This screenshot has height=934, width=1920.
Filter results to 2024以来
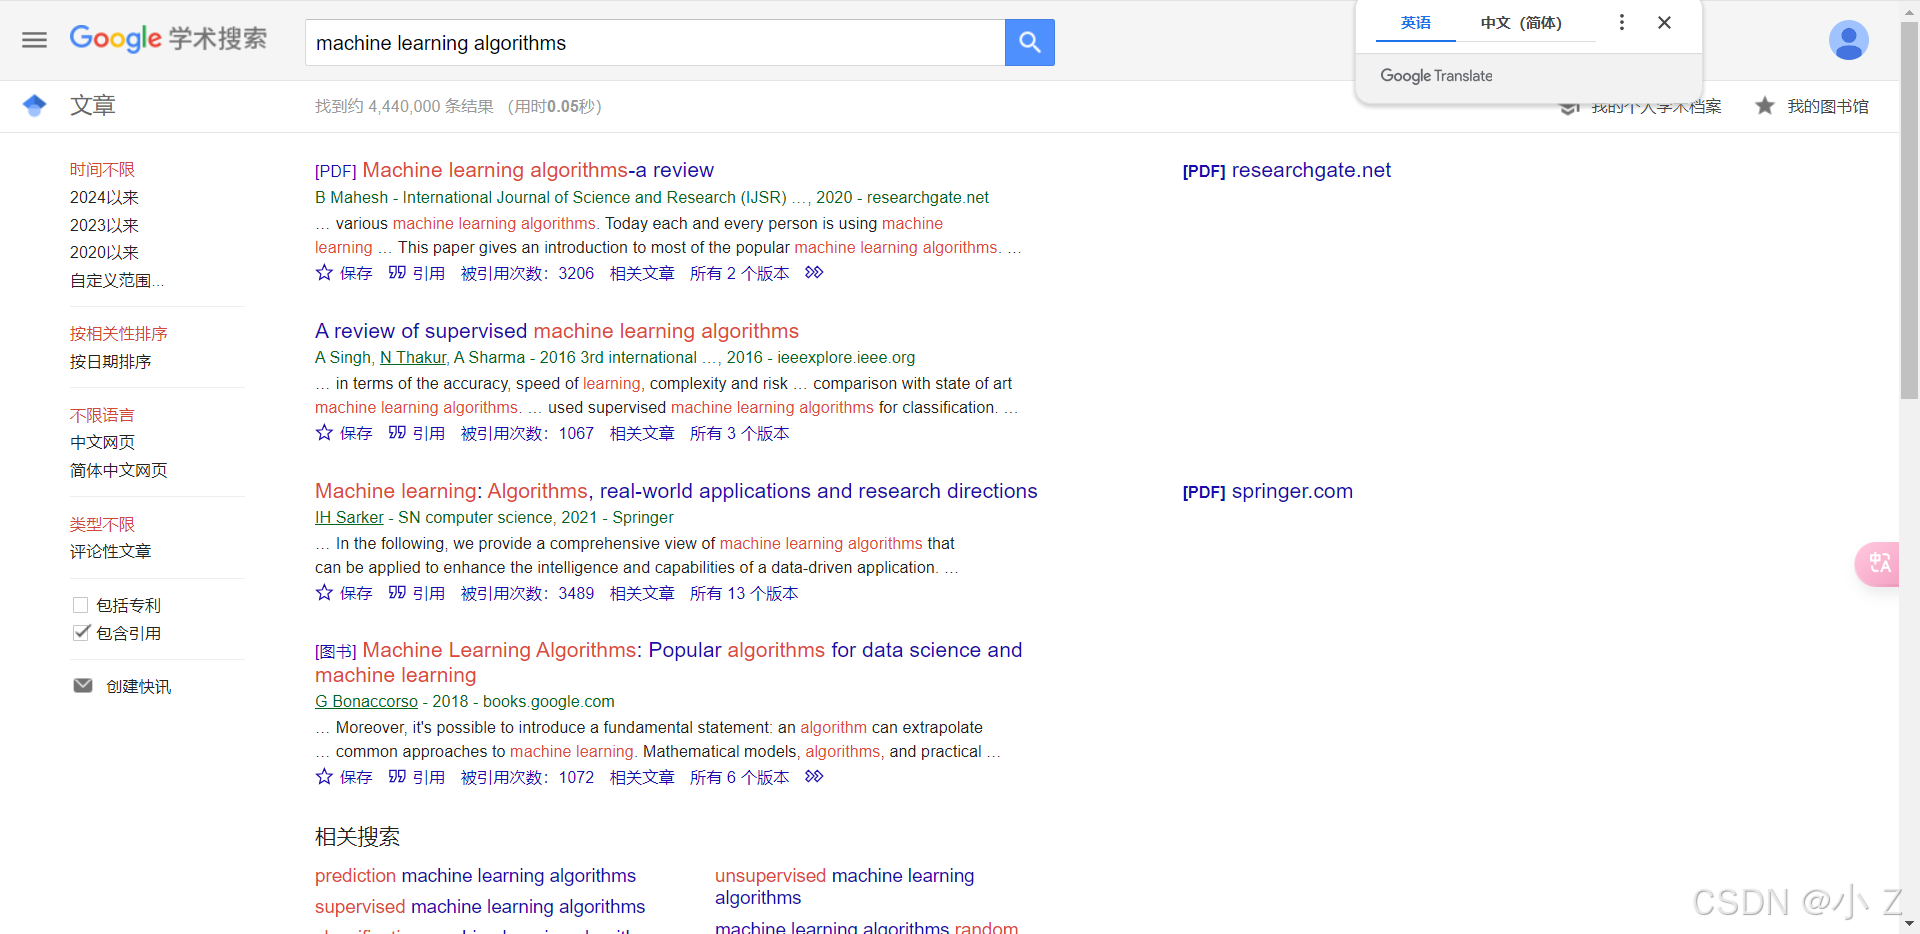point(104,198)
